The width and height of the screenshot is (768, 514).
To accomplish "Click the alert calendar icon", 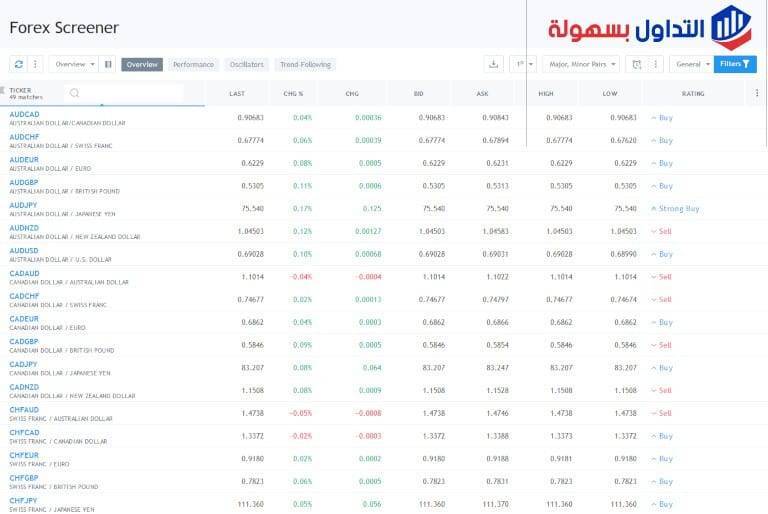I will coord(636,64).
